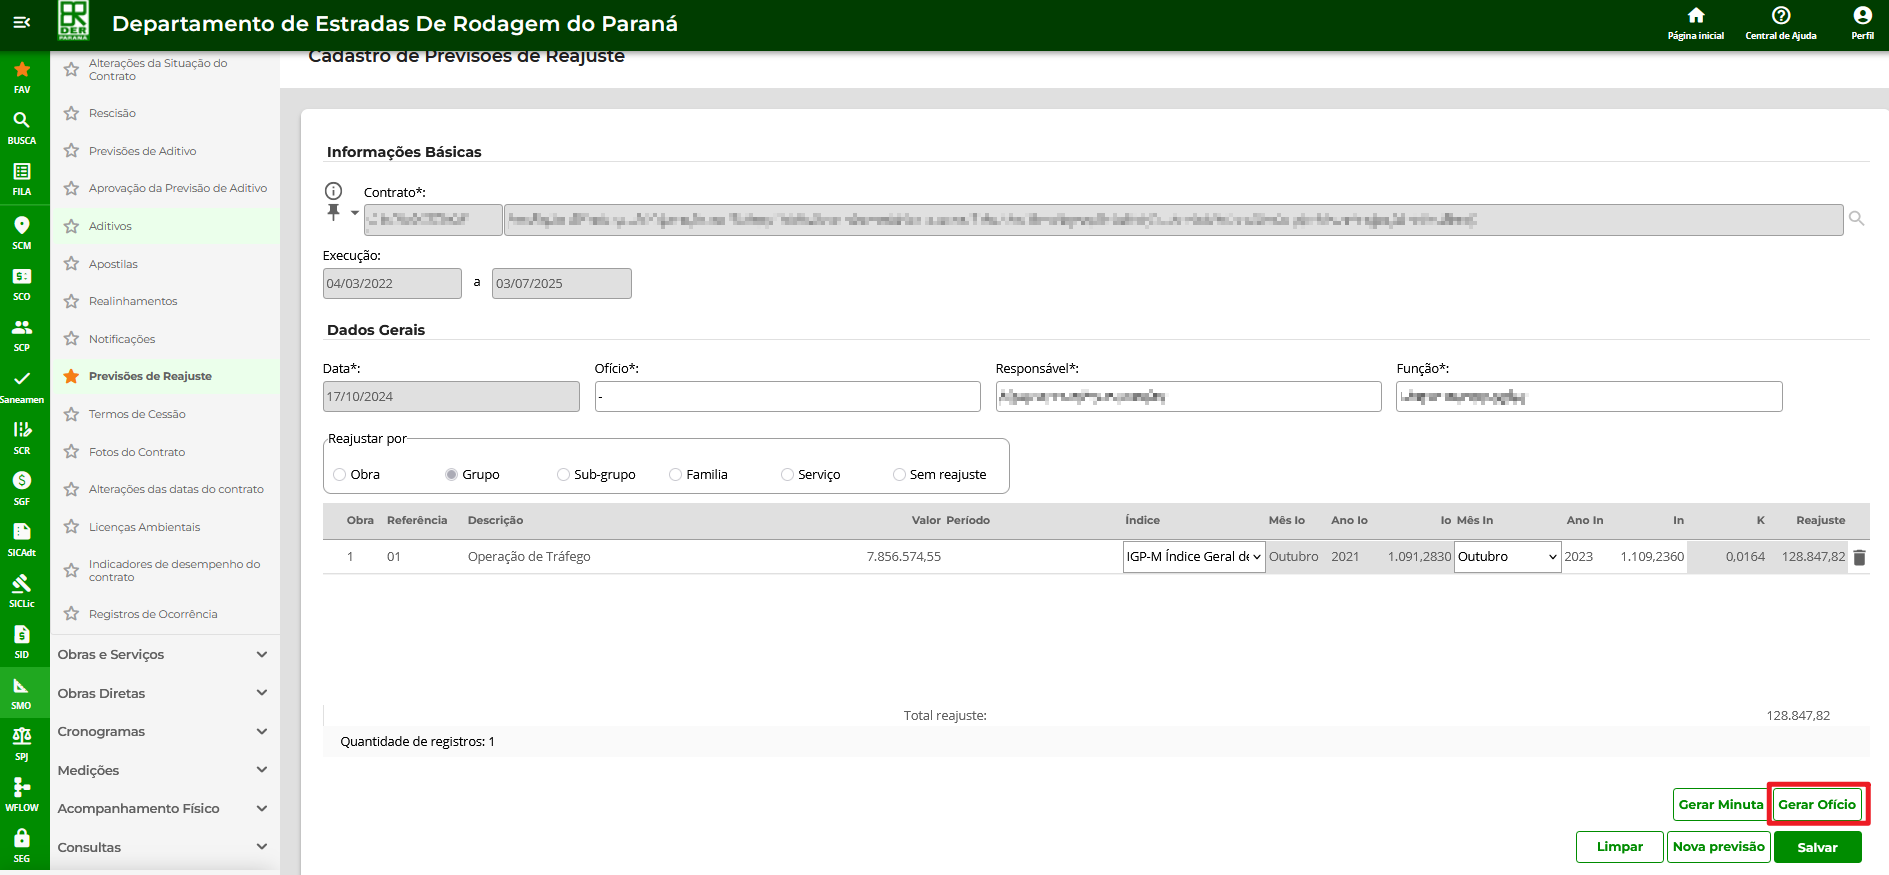Select the Sub-grupo radio option

point(563,475)
